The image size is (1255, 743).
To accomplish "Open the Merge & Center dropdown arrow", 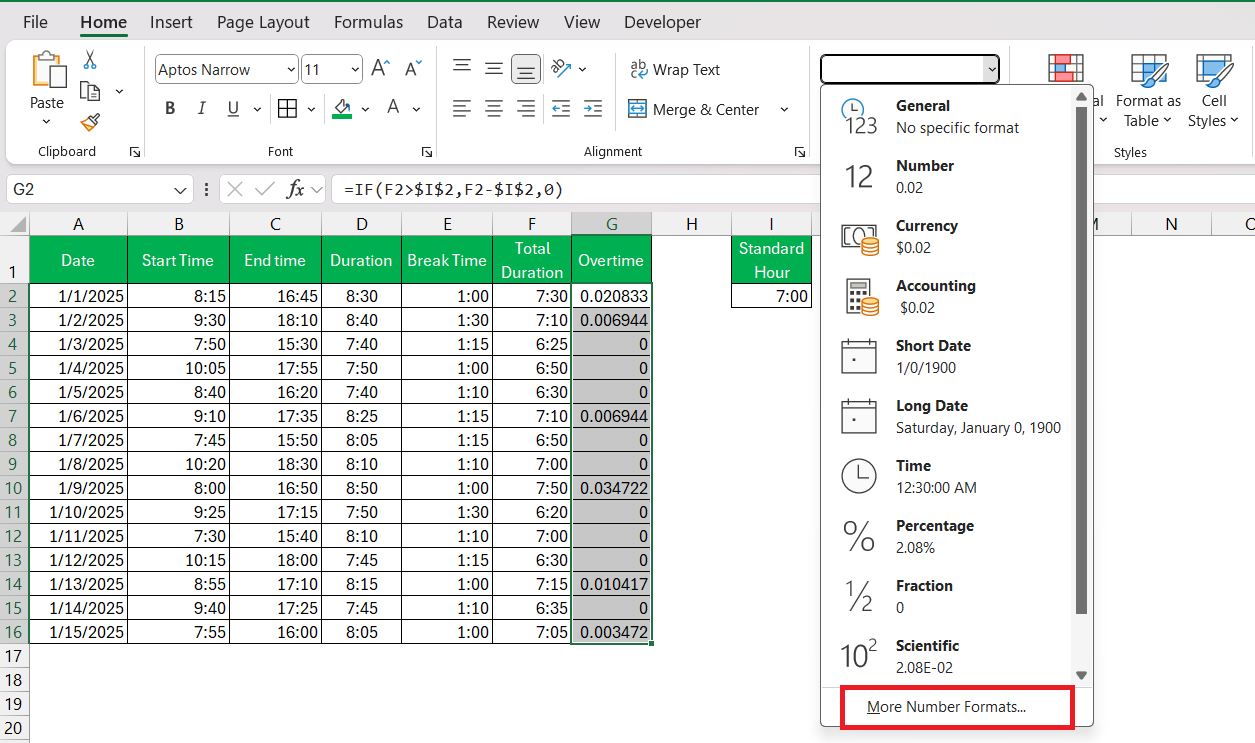I will (784, 110).
